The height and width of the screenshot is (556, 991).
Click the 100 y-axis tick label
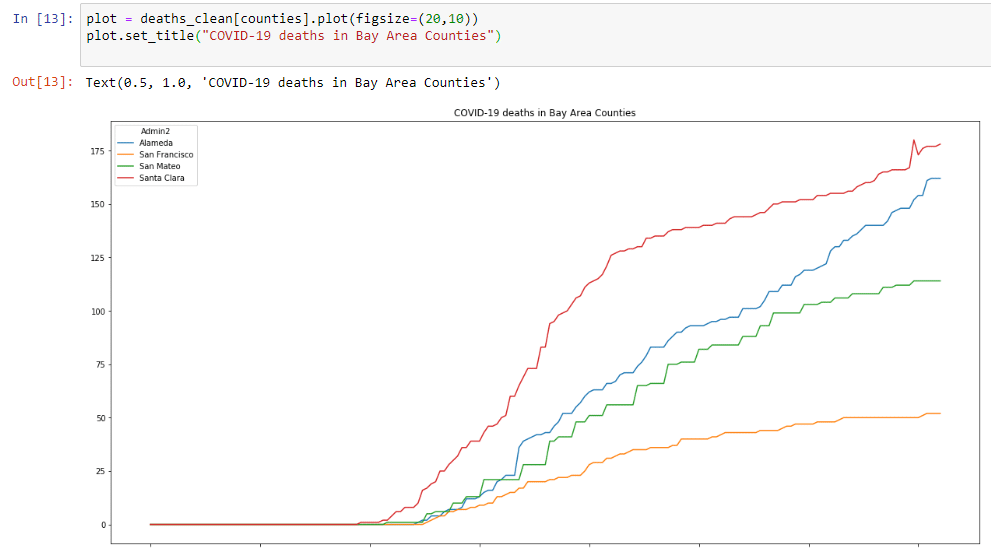coord(97,311)
